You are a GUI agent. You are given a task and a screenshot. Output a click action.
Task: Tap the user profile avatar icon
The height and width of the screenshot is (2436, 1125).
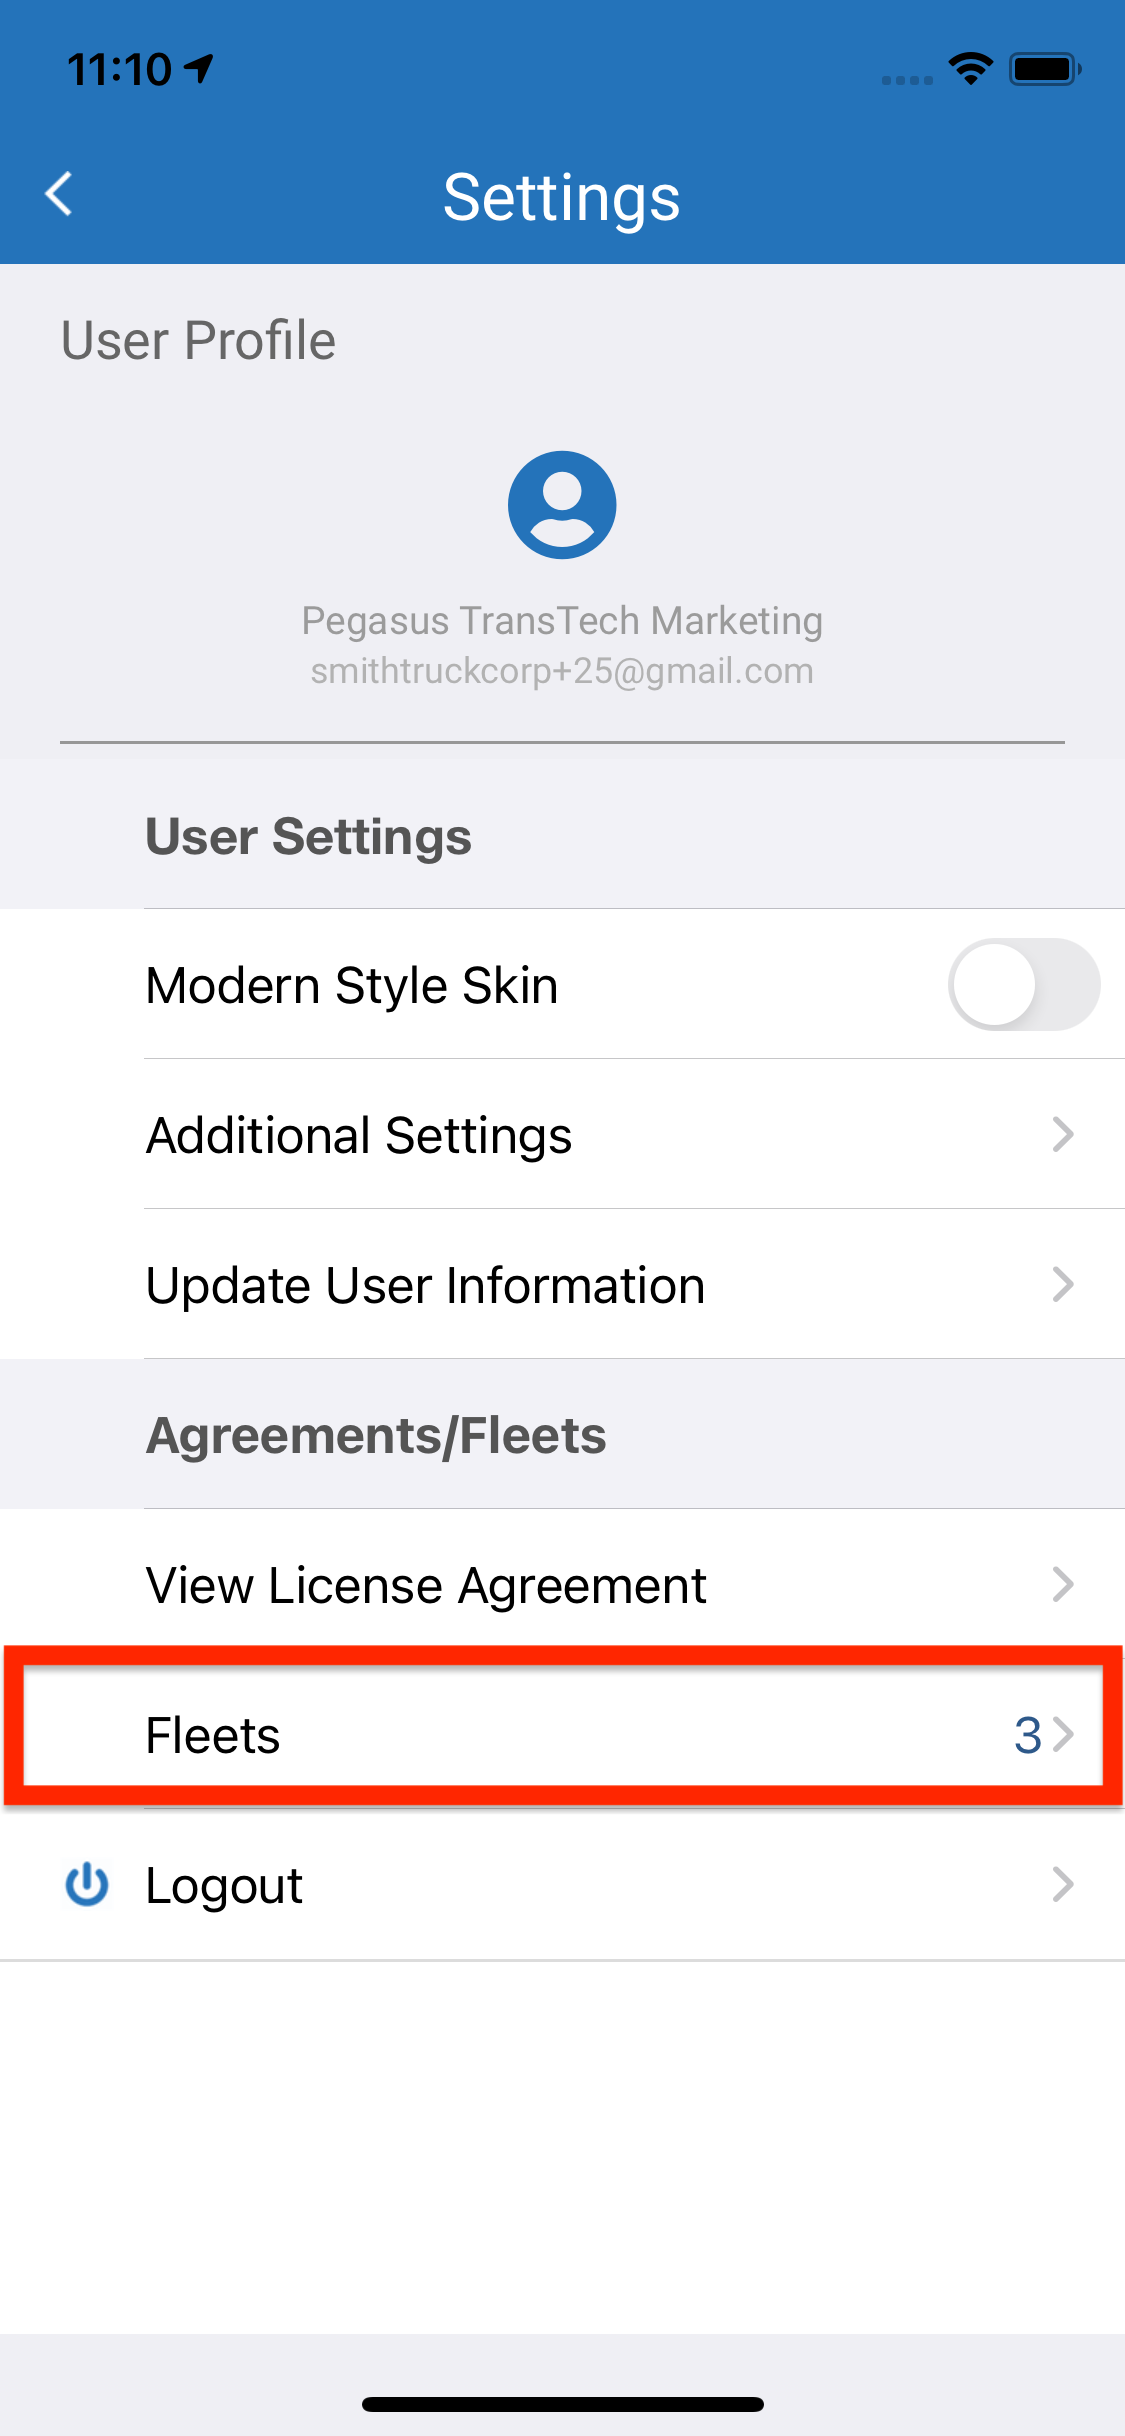point(562,505)
